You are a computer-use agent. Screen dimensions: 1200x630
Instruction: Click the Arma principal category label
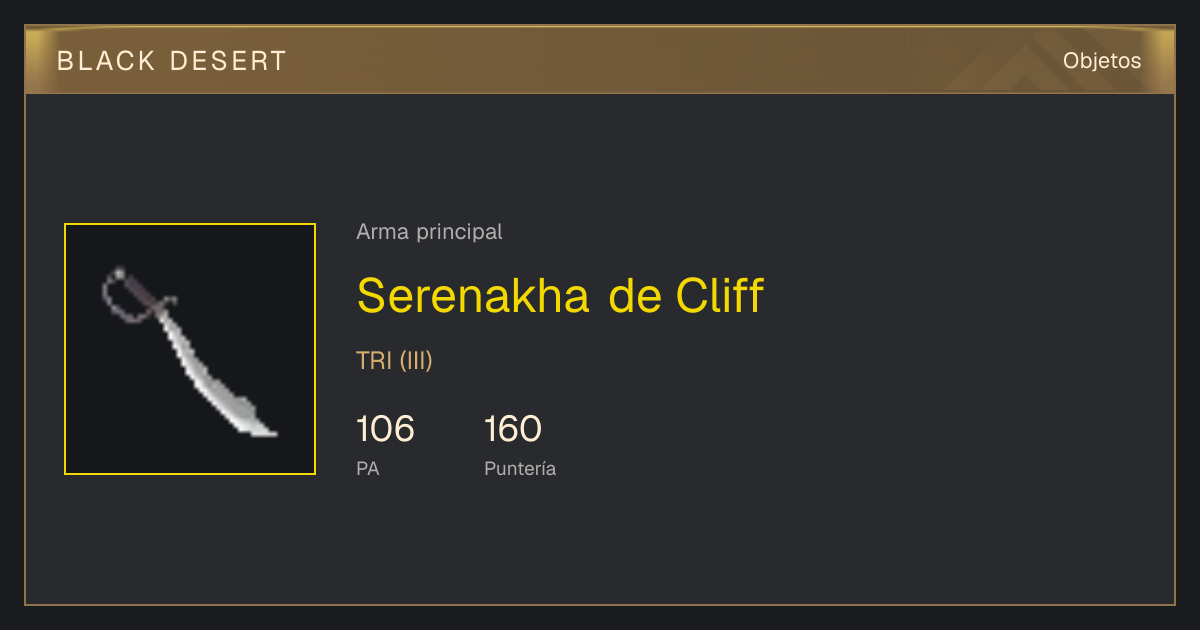[429, 232]
